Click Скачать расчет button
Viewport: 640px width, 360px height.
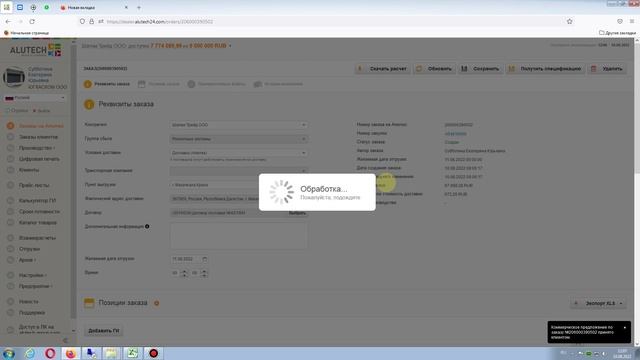[x=382, y=69]
